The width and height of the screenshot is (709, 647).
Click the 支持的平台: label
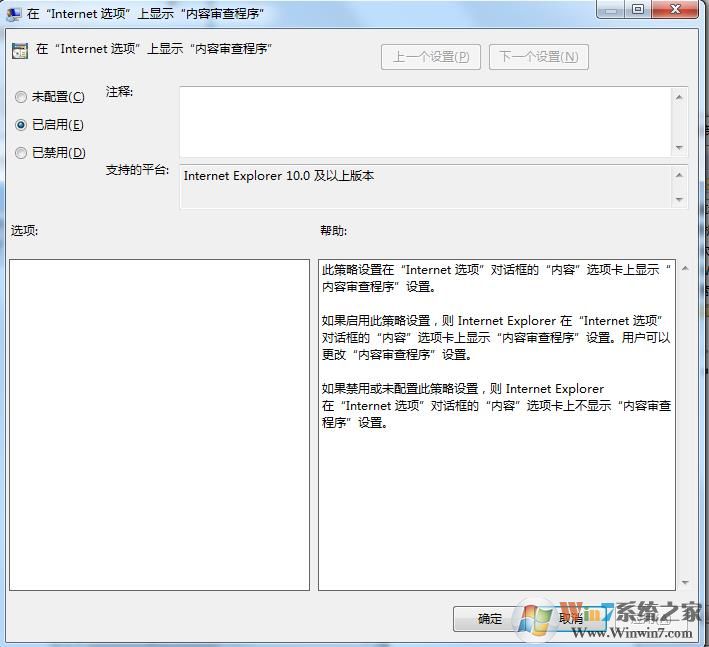coord(137,170)
